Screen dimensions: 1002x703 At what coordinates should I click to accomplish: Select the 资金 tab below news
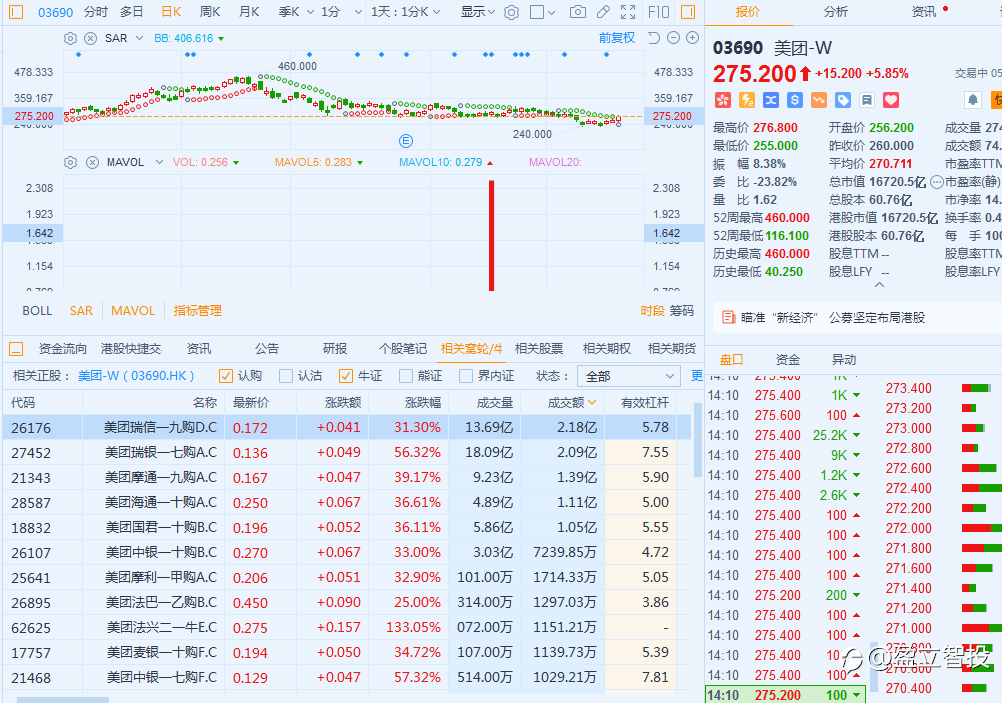tap(787, 359)
